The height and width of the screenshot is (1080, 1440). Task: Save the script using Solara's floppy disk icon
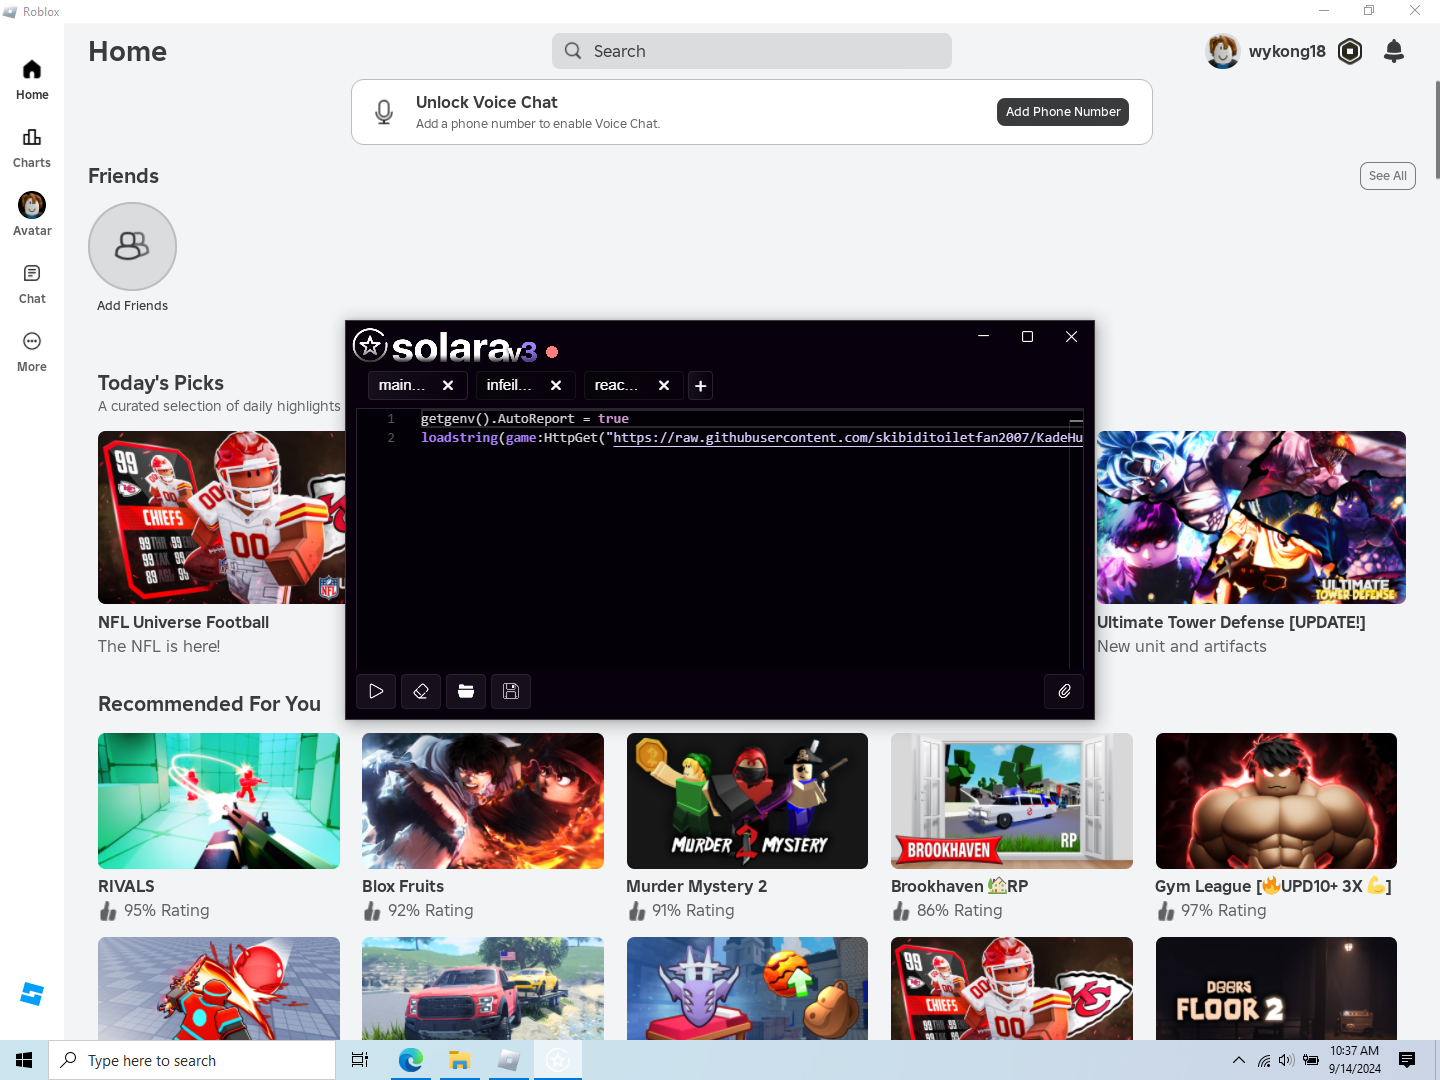coord(511,691)
